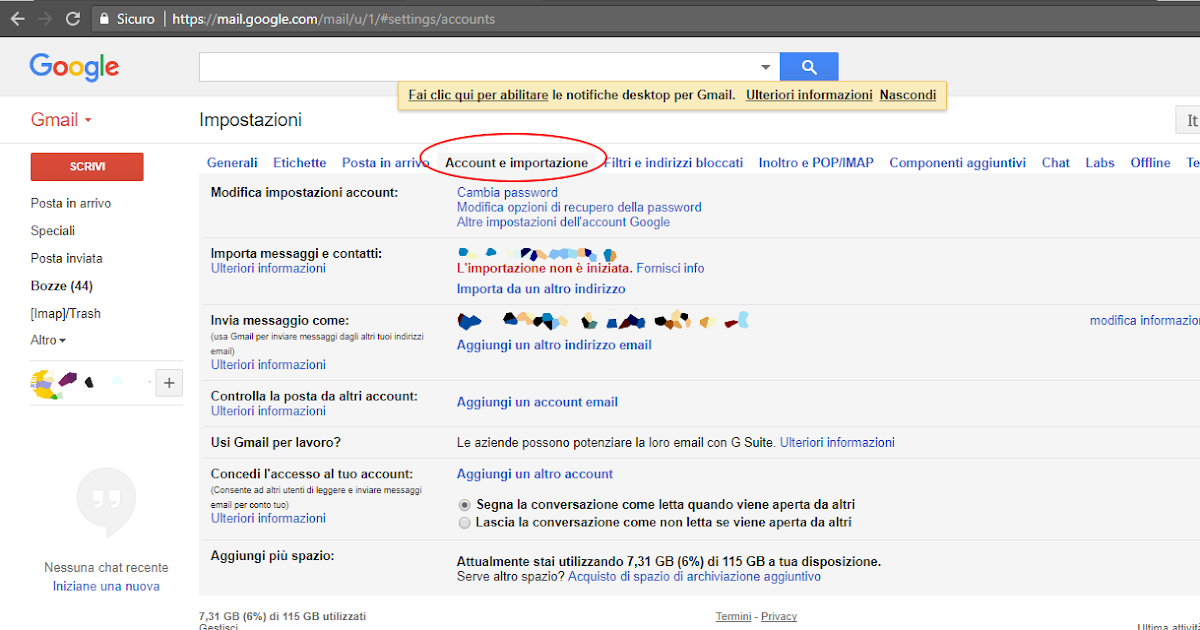Screen dimensions: 1200x630
Task: Click 'L'importazione non è iniziata.' status text
Action: pos(544,268)
